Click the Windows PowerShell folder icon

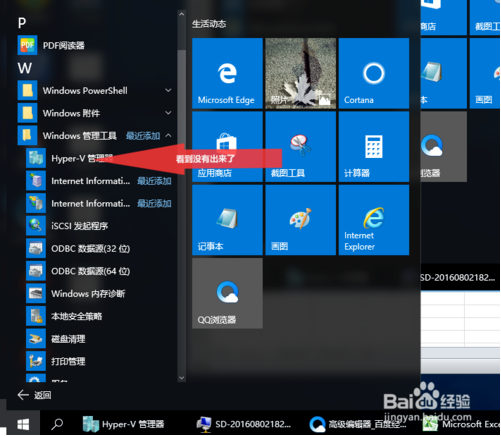tap(27, 90)
